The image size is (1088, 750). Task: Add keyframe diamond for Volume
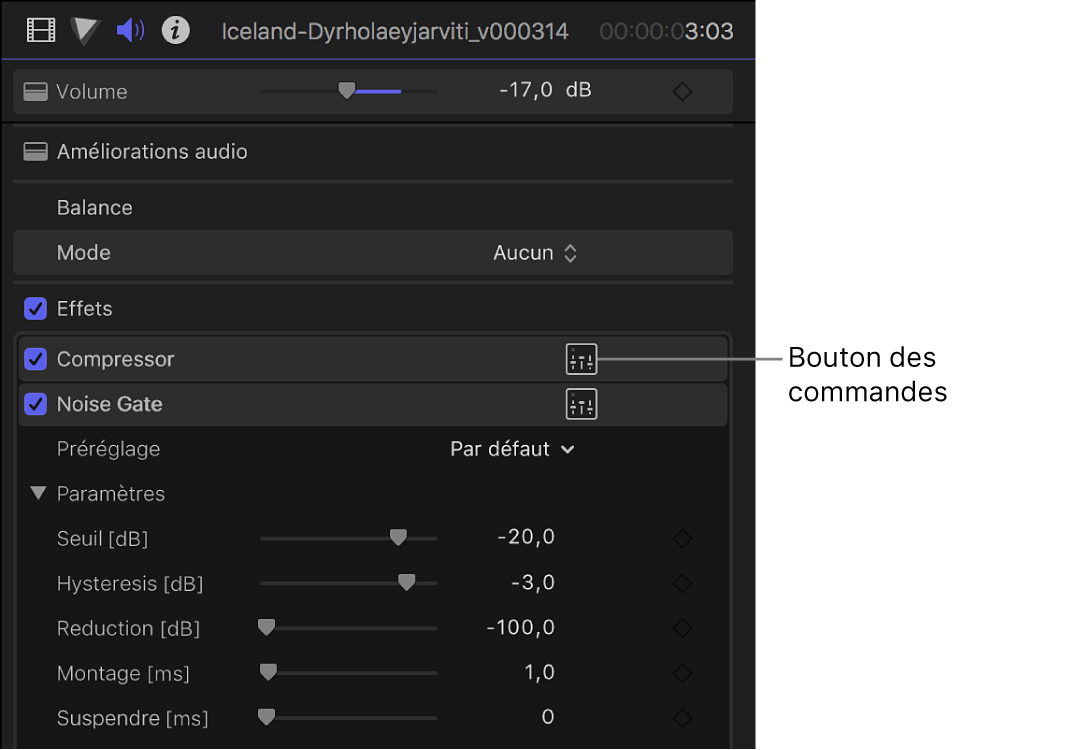[x=682, y=92]
